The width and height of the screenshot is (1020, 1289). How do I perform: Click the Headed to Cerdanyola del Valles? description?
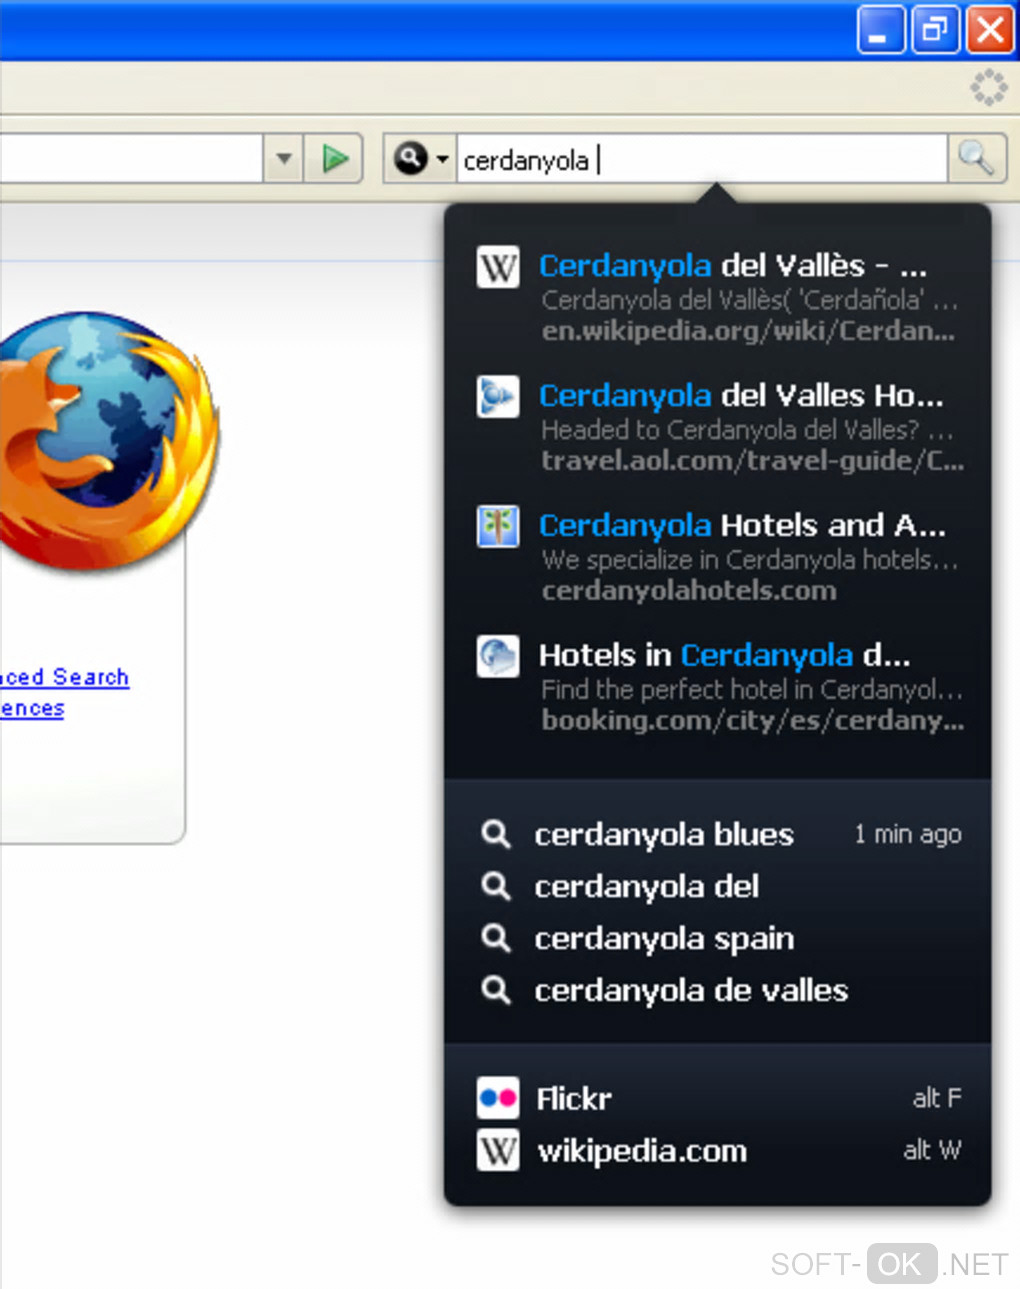[747, 430]
